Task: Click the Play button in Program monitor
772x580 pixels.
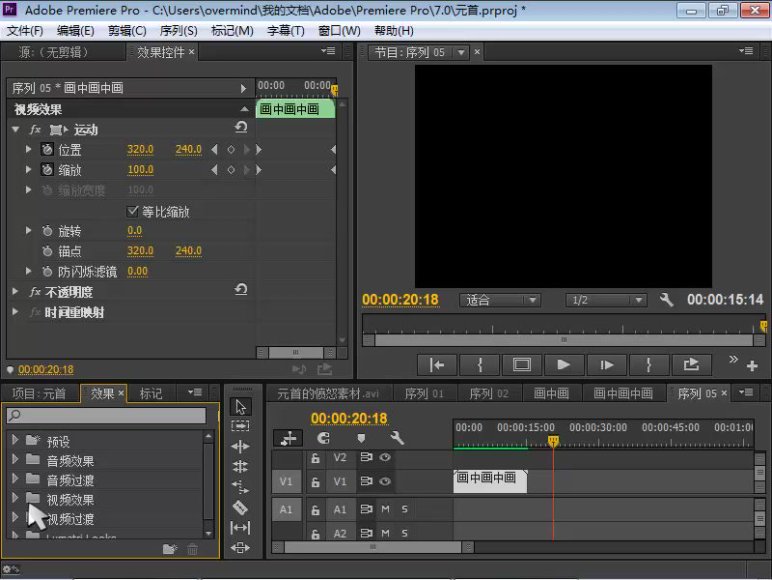Action: click(x=563, y=365)
